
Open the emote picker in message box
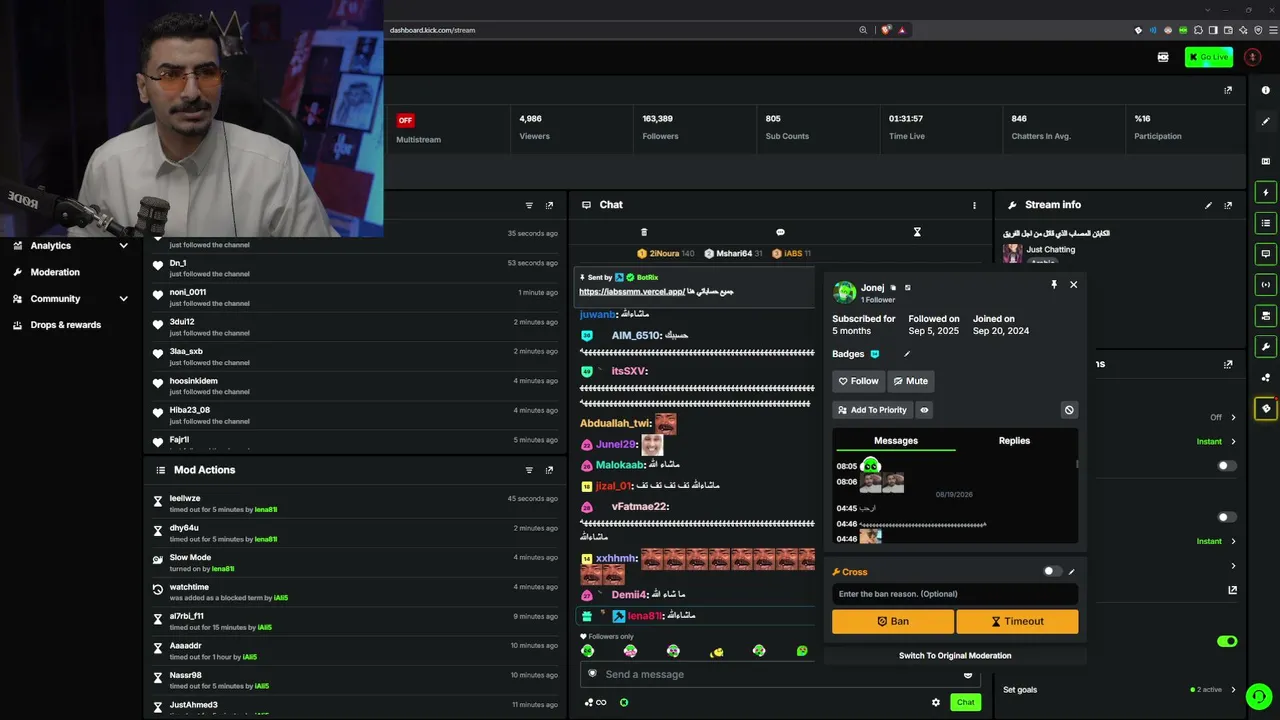click(968, 675)
